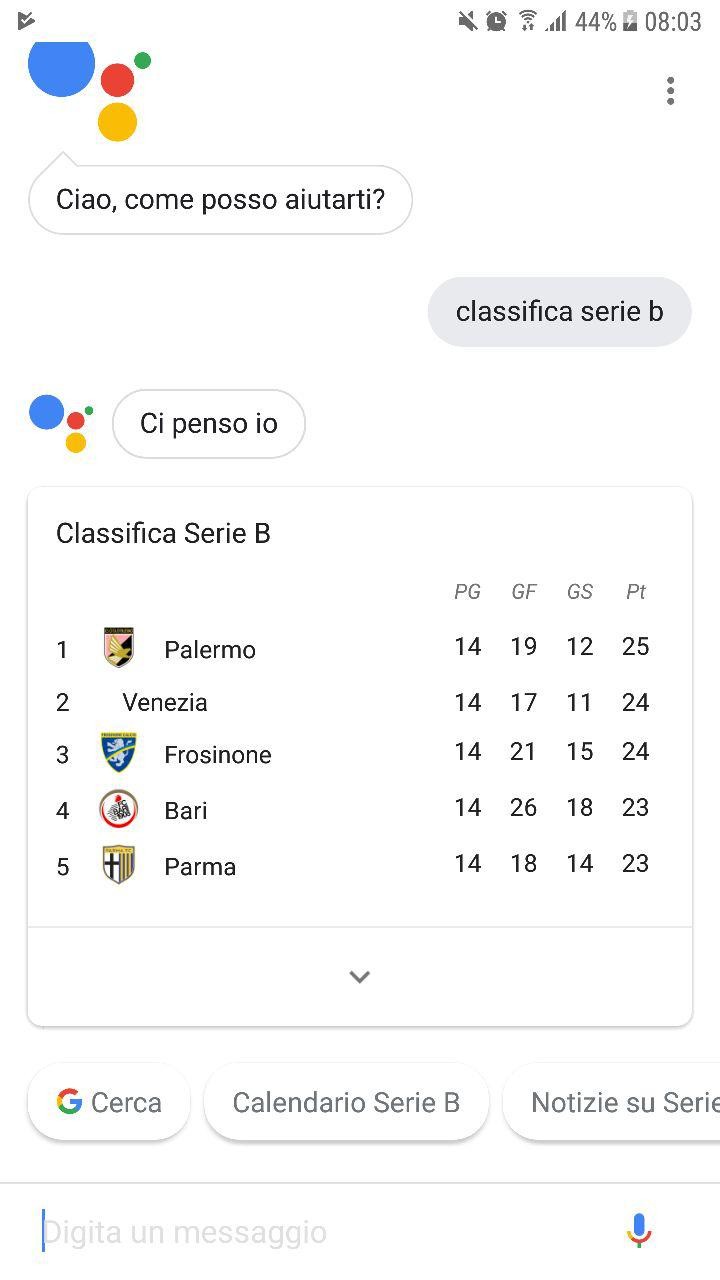Viewport: 720px width, 1280px height.
Task: Tap the Parma team crest
Action: click(119, 865)
